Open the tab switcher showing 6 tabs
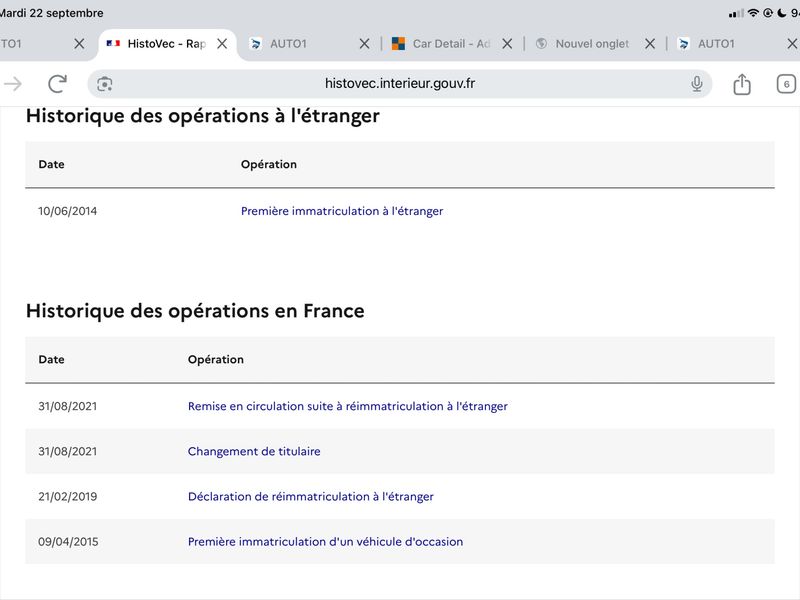This screenshot has height=600, width=800. [x=786, y=84]
